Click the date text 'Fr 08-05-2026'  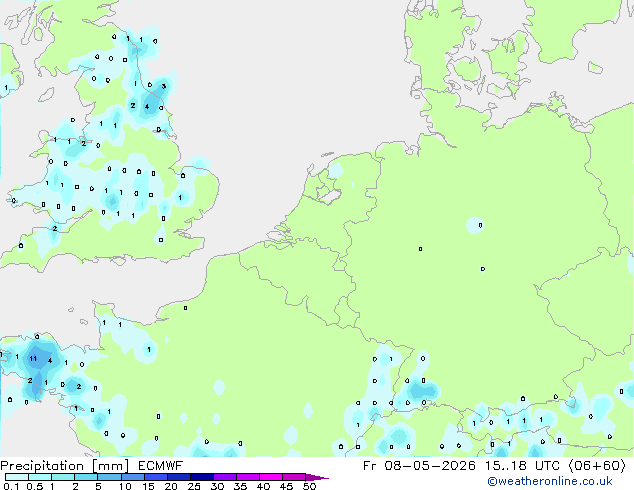point(419,466)
